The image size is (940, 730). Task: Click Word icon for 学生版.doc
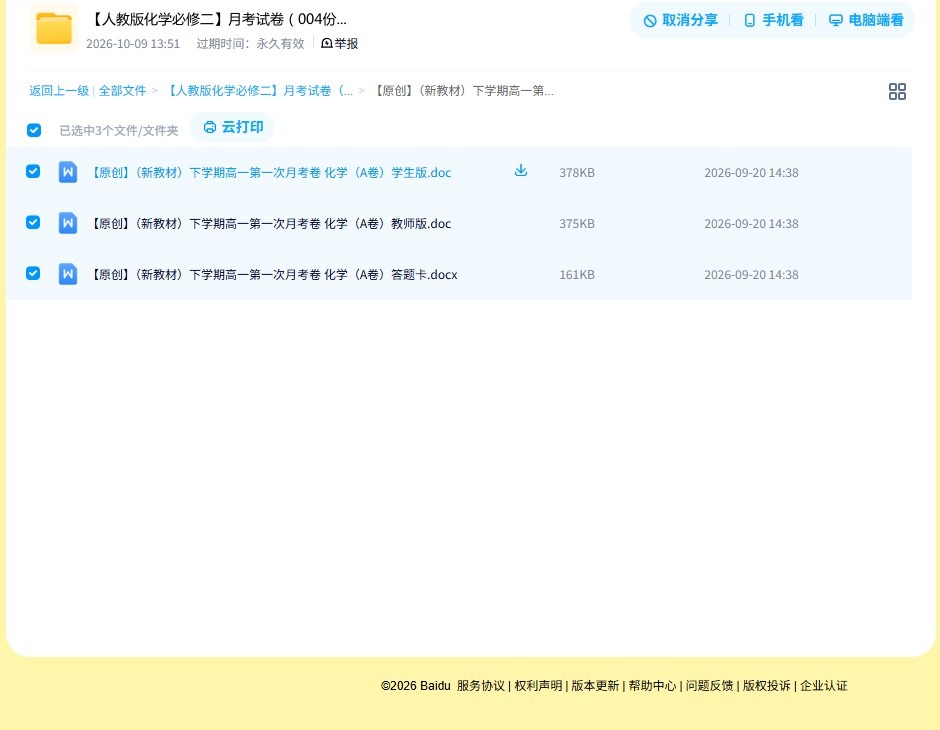tap(68, 172)
